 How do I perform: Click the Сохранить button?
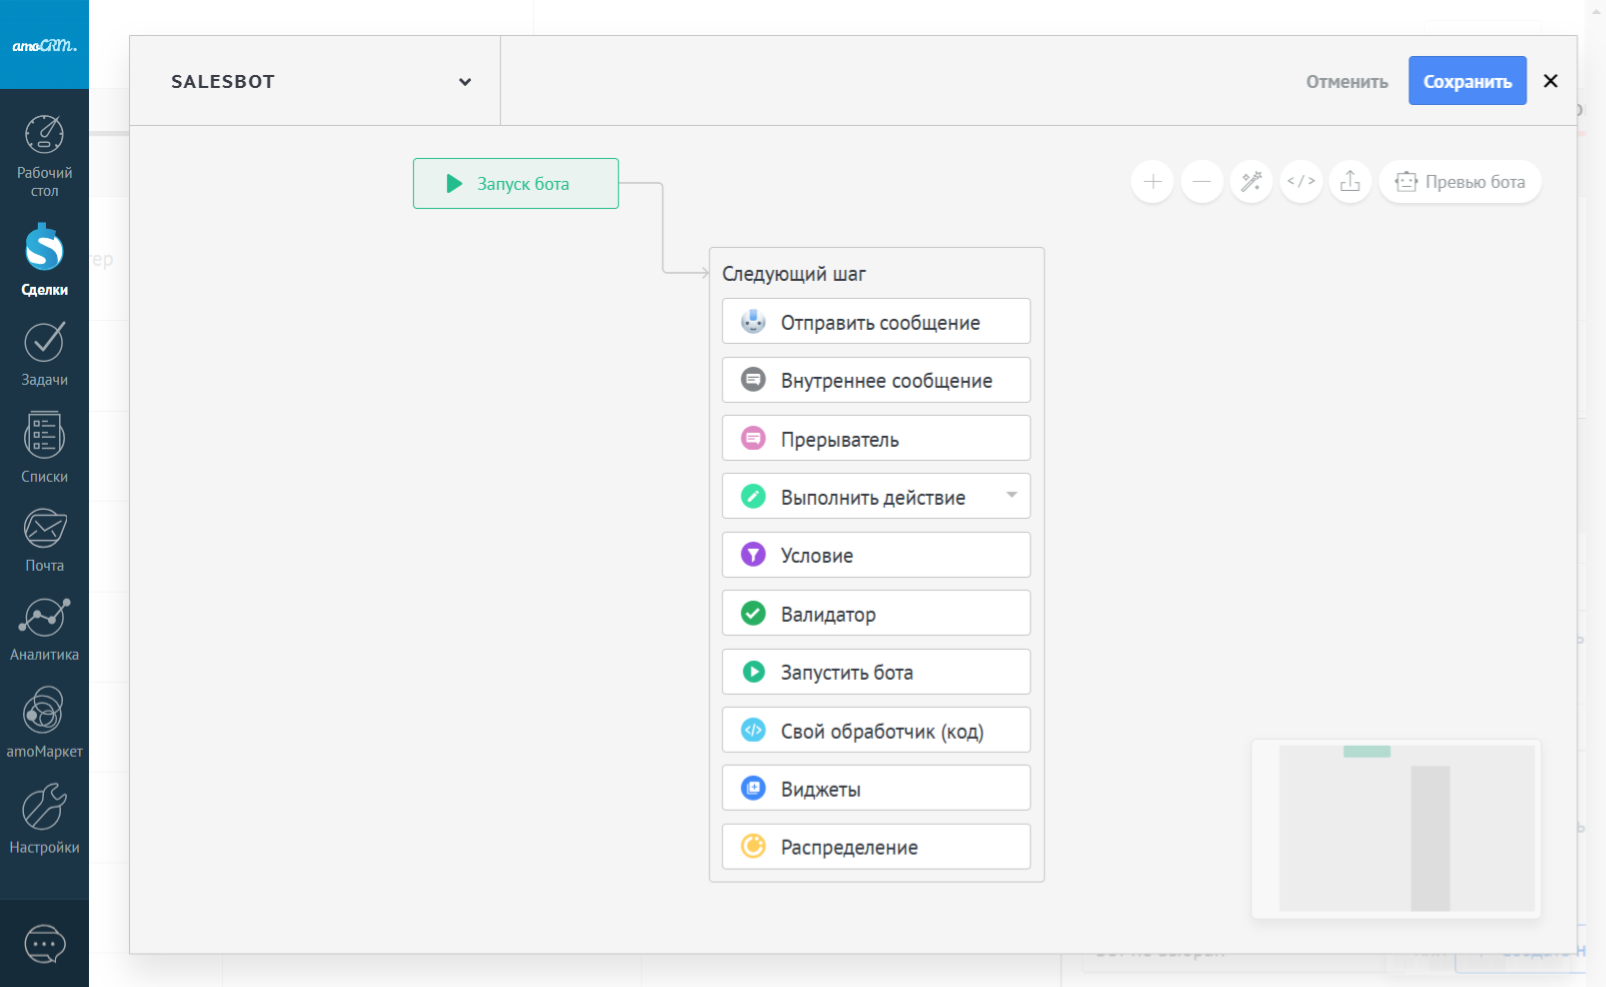point(1467,81)
